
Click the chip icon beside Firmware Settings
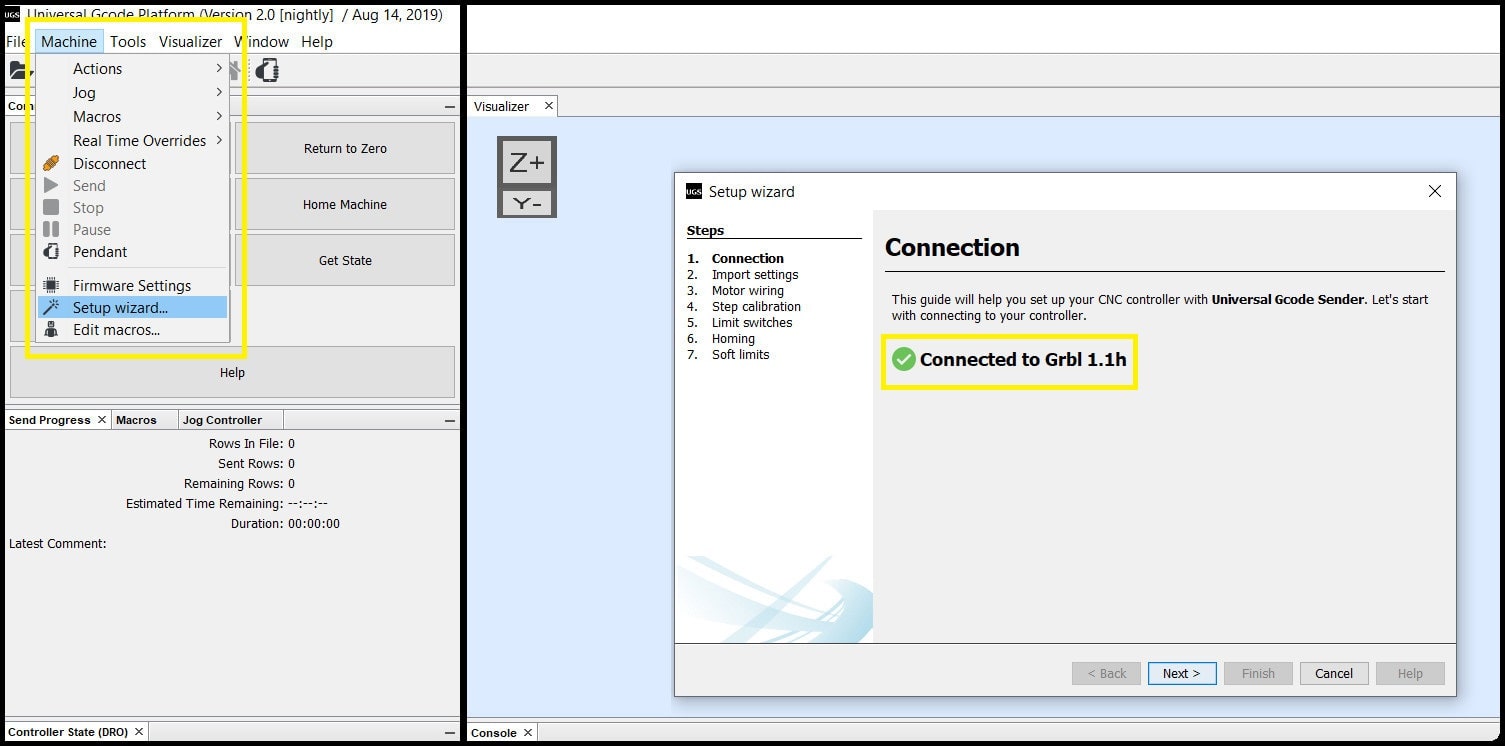pyautogui.click(x=51, y=286)
